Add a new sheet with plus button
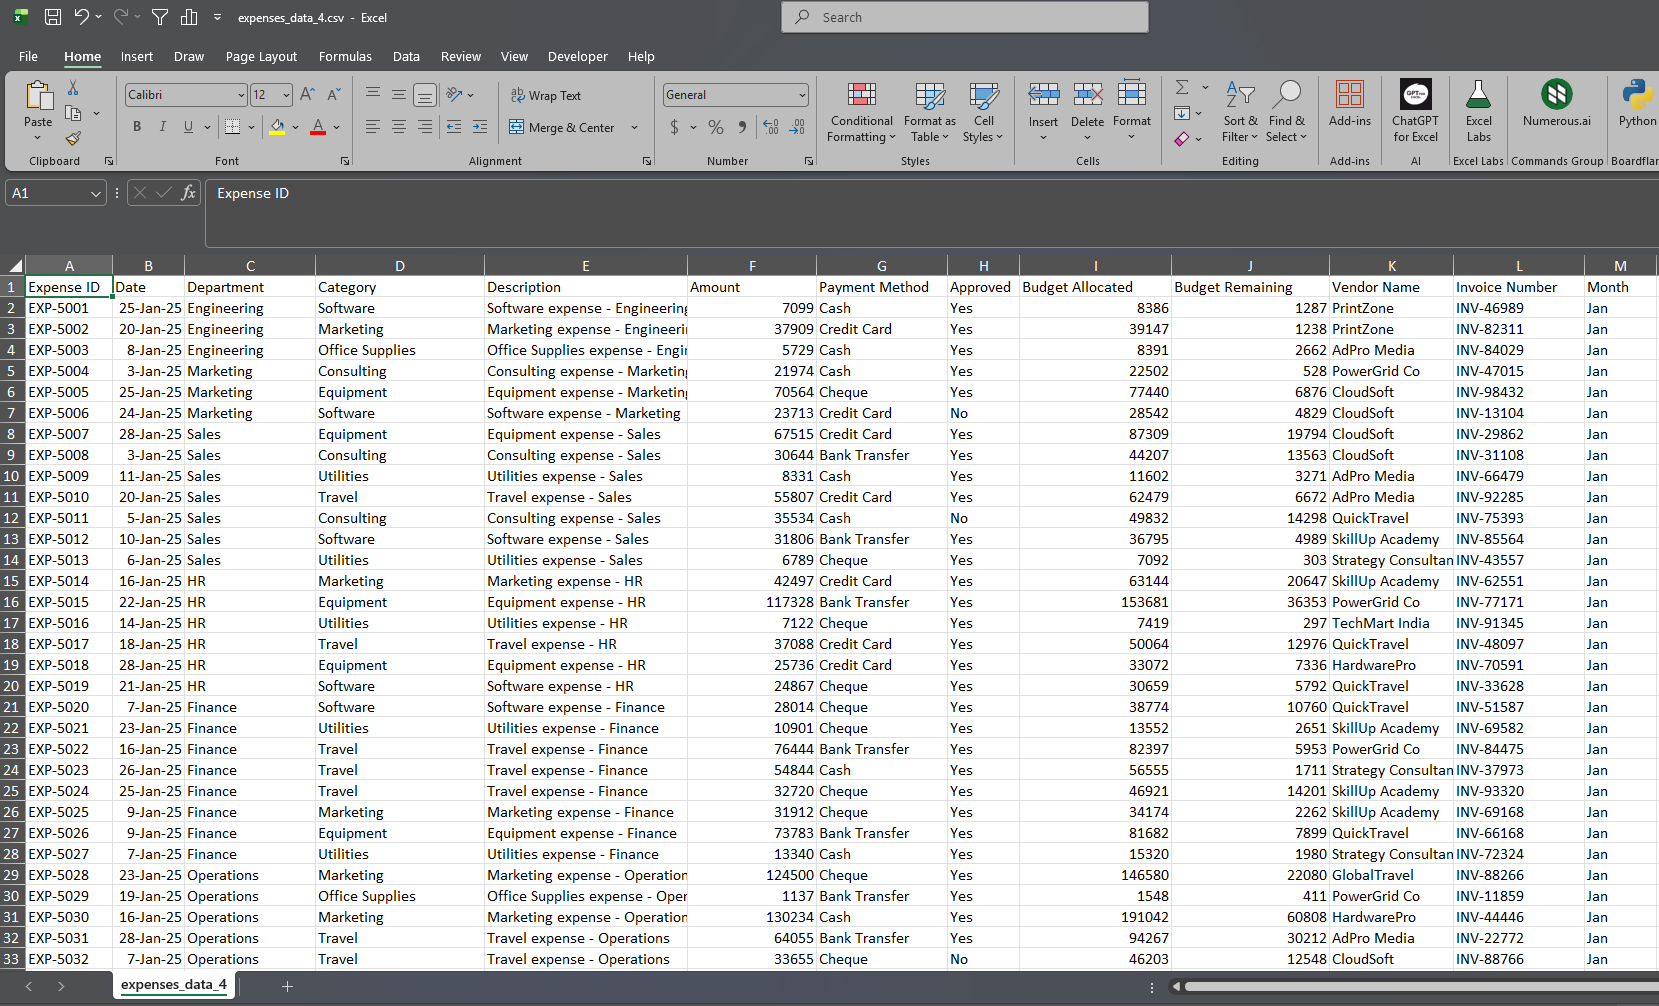The height and width of the screenshot is (1006, 1659). click(287, 986)
